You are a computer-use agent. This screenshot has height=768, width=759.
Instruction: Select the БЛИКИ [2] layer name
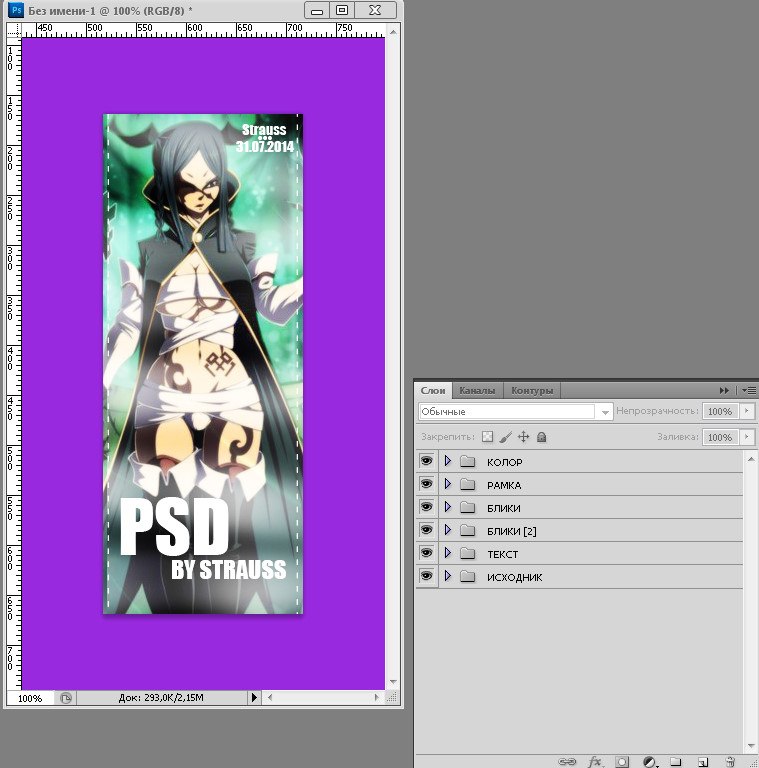(x=511, y=531)
